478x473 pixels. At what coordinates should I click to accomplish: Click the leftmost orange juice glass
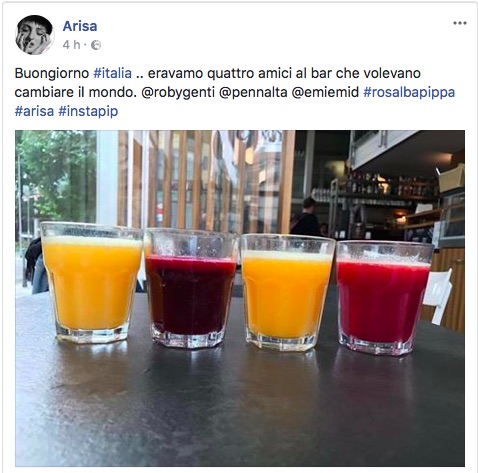click(x=91, y=283)
